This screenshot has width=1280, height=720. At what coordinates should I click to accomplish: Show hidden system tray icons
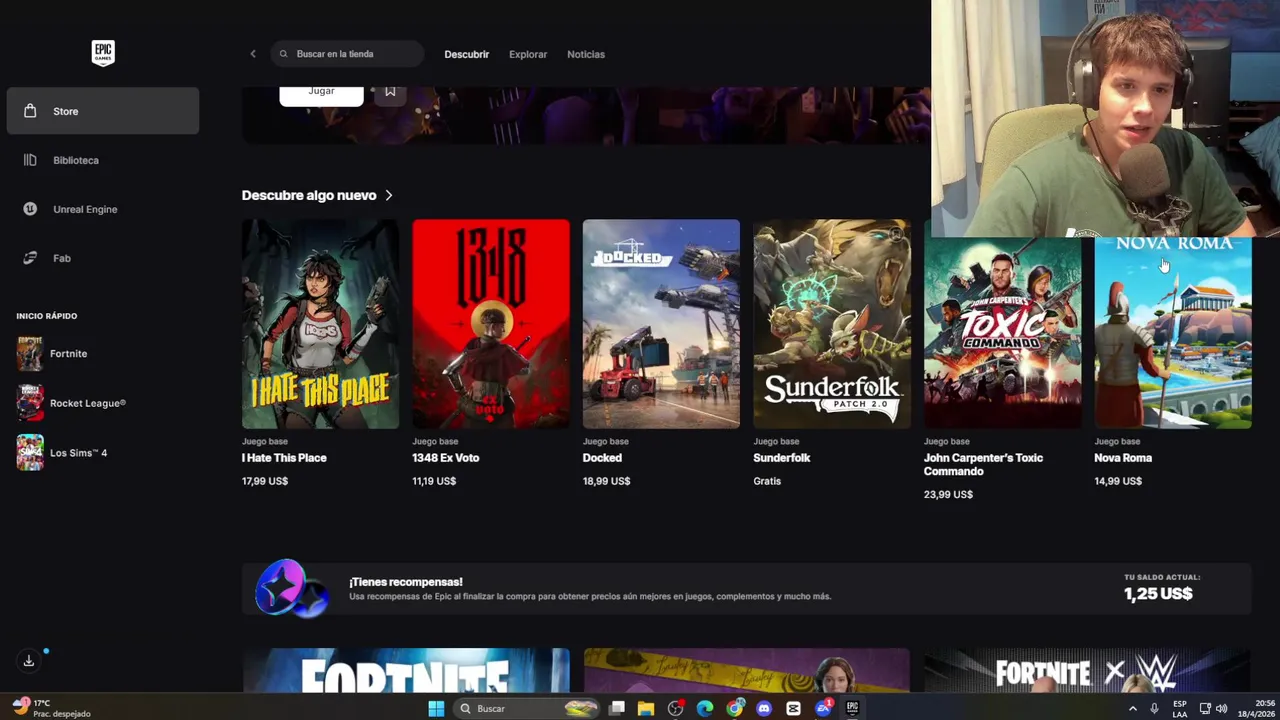coord(1132,709)
